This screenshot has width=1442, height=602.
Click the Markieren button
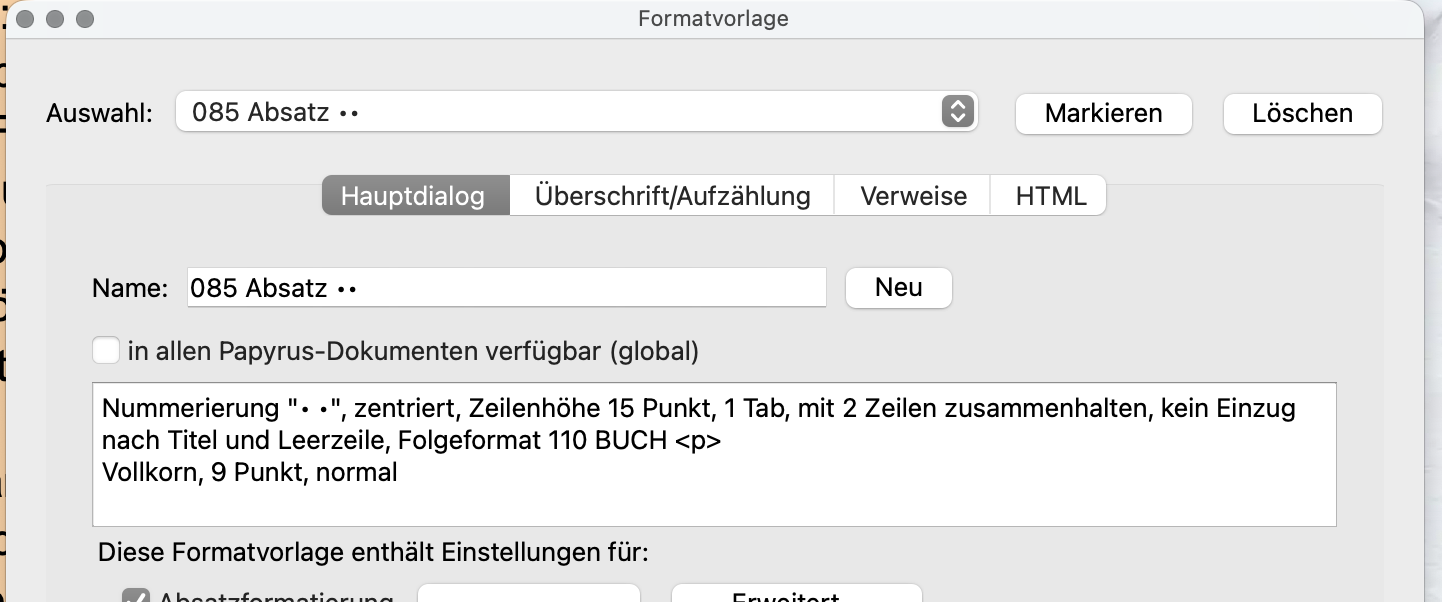click(1103, 113)
